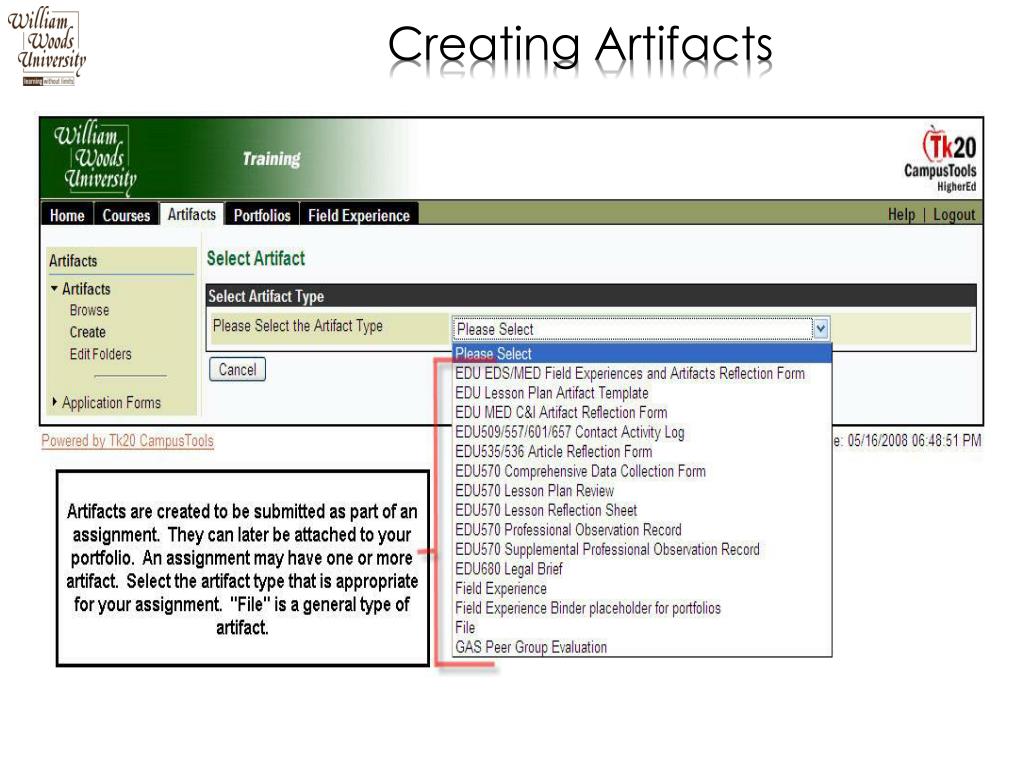Open the Portfolios tab

[x=262, y=215]
